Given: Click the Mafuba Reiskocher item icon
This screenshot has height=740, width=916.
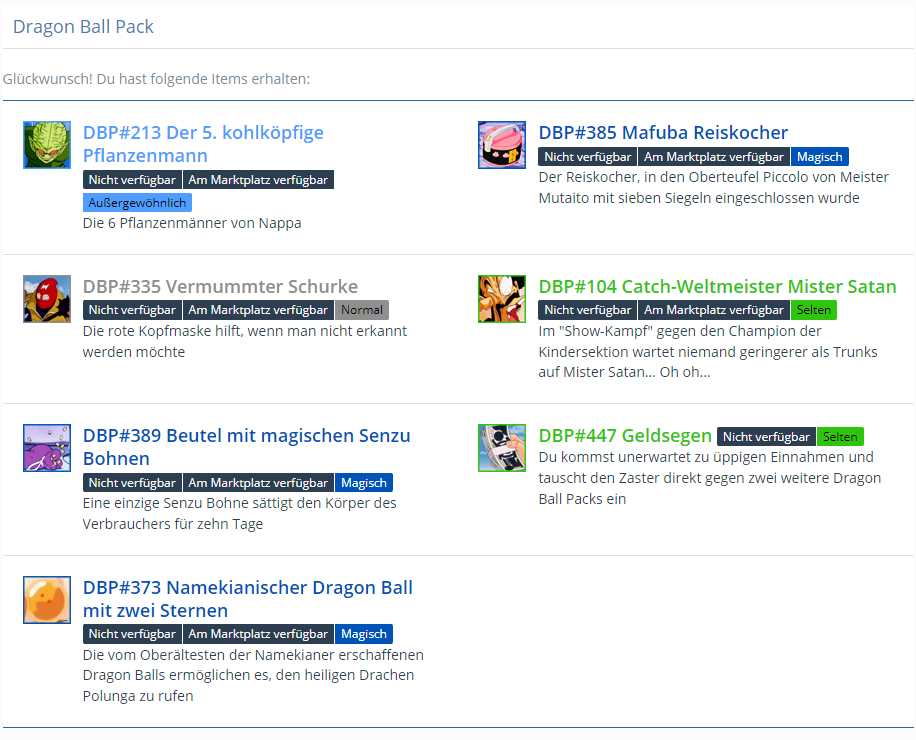Looking at the screenshot, I should coord(502,145).
